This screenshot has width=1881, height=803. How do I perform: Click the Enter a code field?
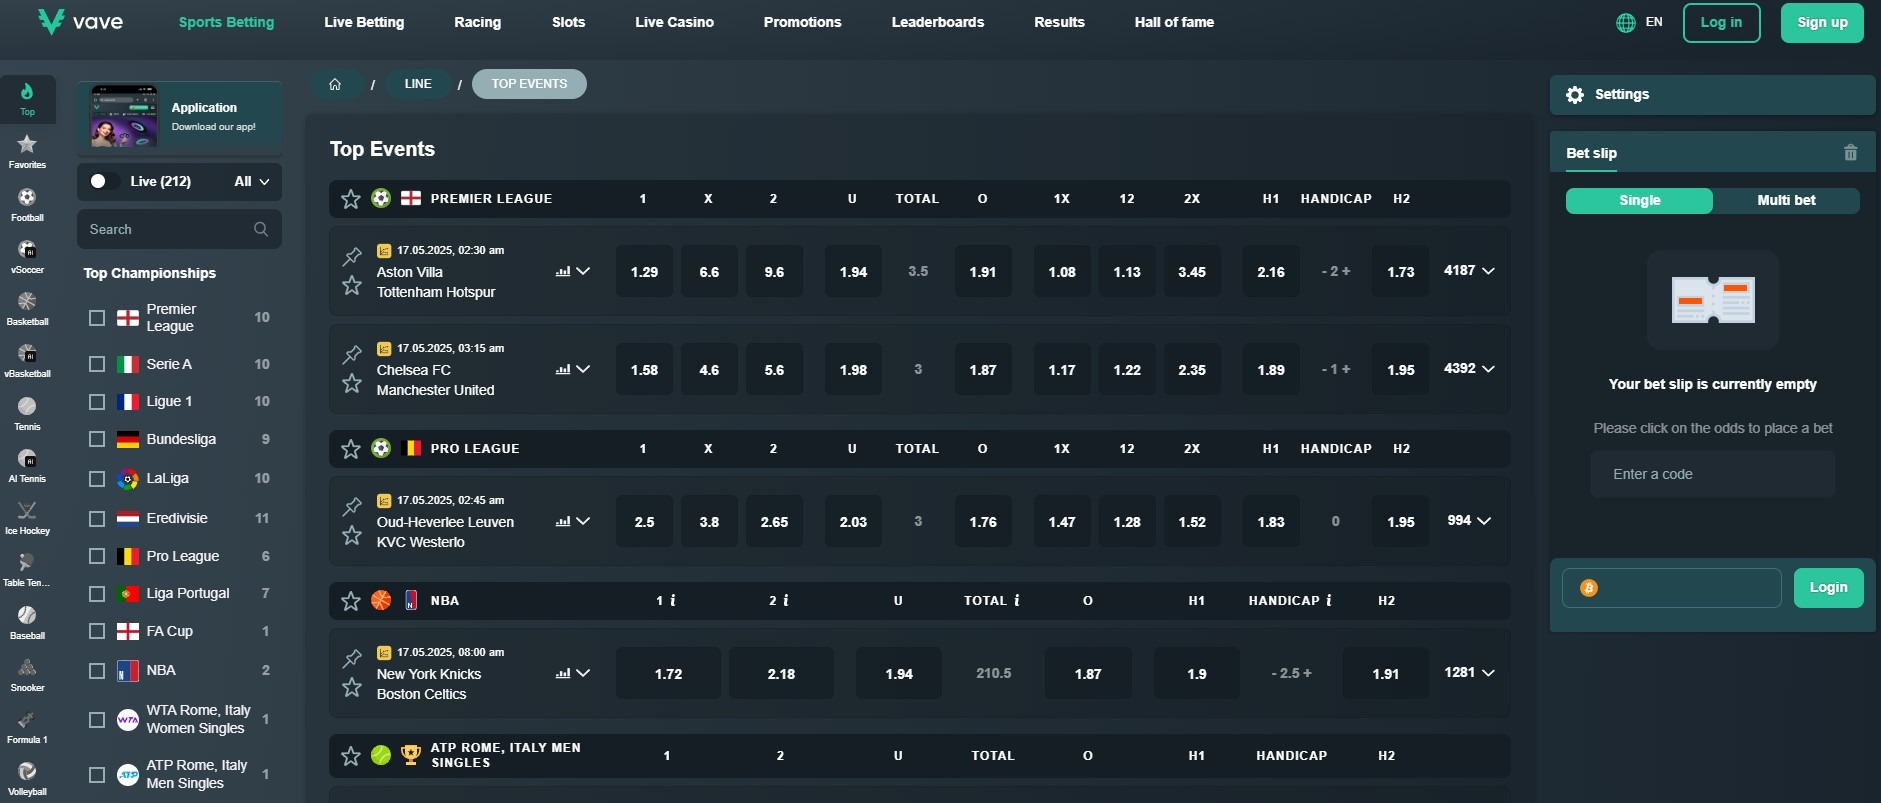tap(1712, 474)
